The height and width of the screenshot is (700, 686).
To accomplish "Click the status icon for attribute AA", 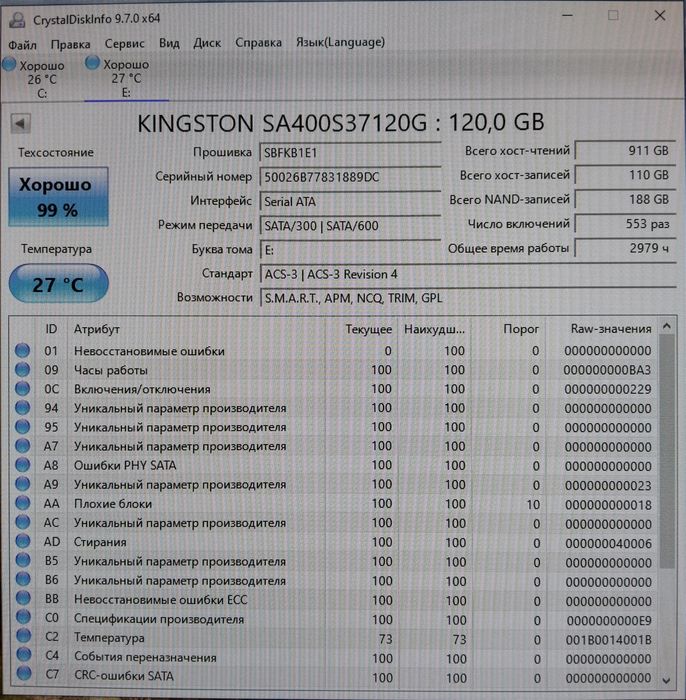I will click(23, 503).
